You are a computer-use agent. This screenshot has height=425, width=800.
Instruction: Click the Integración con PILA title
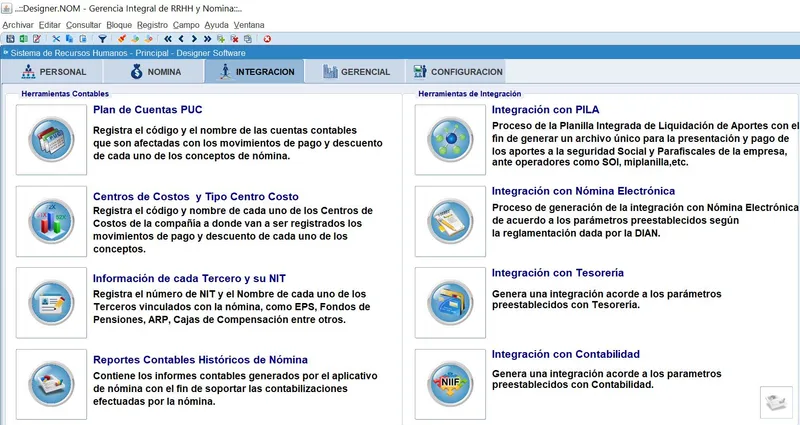tap(545, 110)
